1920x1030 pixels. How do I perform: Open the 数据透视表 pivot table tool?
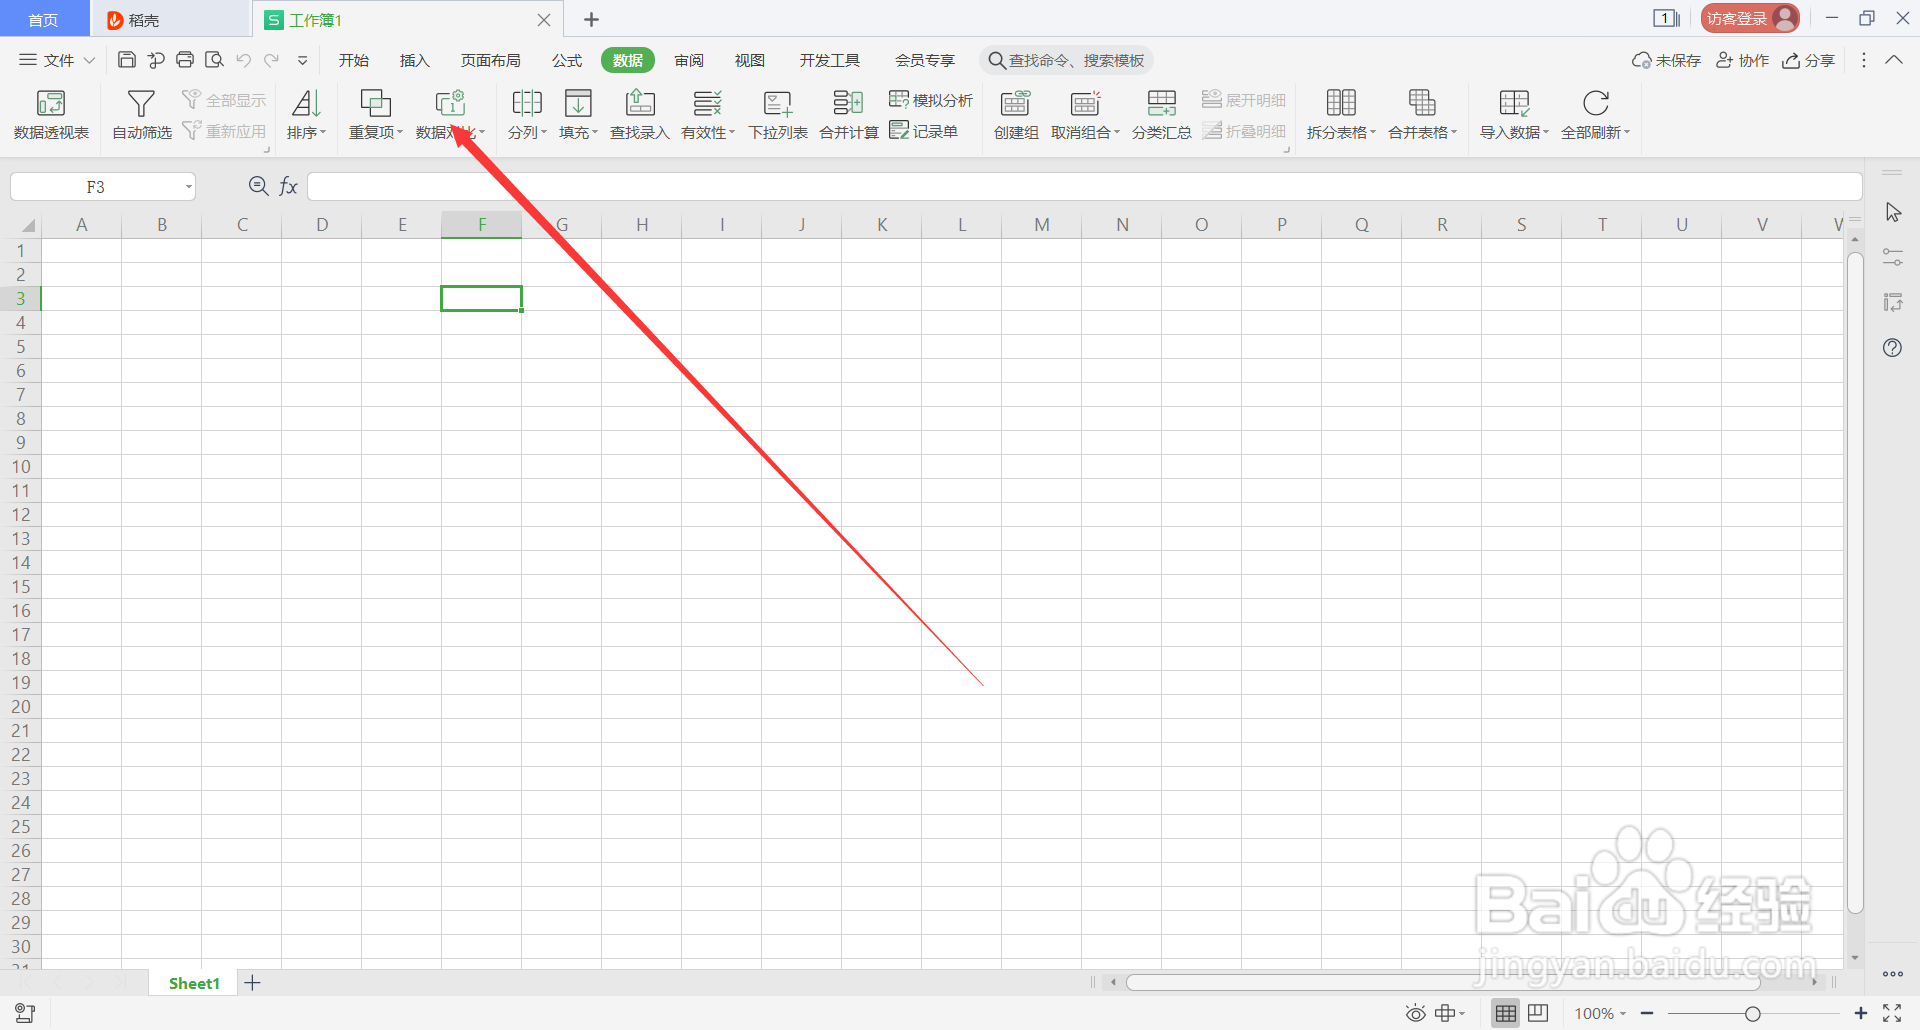click(x=51, y=115)
